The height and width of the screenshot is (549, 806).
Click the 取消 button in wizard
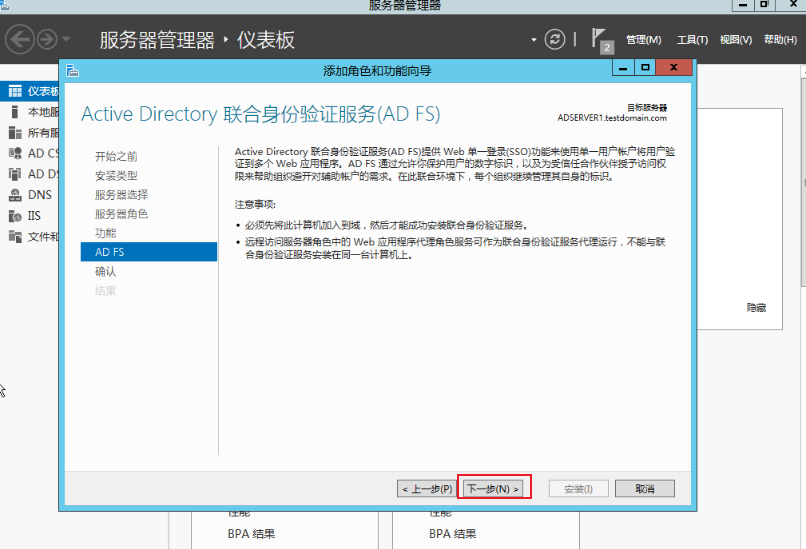pyautogui.click(x=645, y=489)
